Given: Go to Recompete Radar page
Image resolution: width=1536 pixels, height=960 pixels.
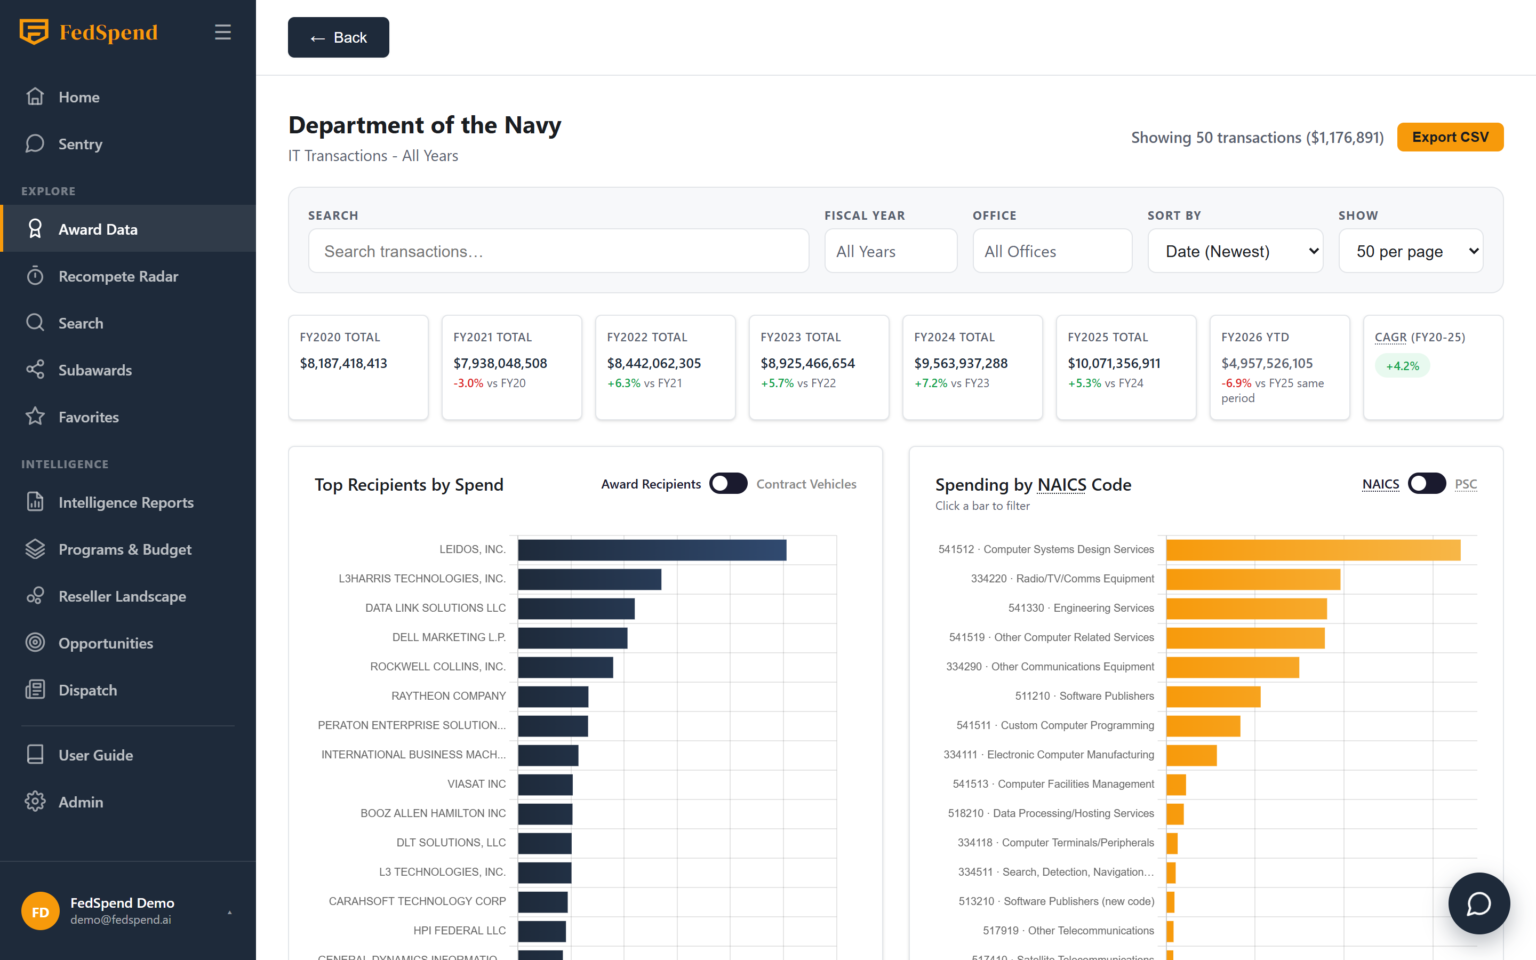Looking at the screenshot, I should coord(128,276).
